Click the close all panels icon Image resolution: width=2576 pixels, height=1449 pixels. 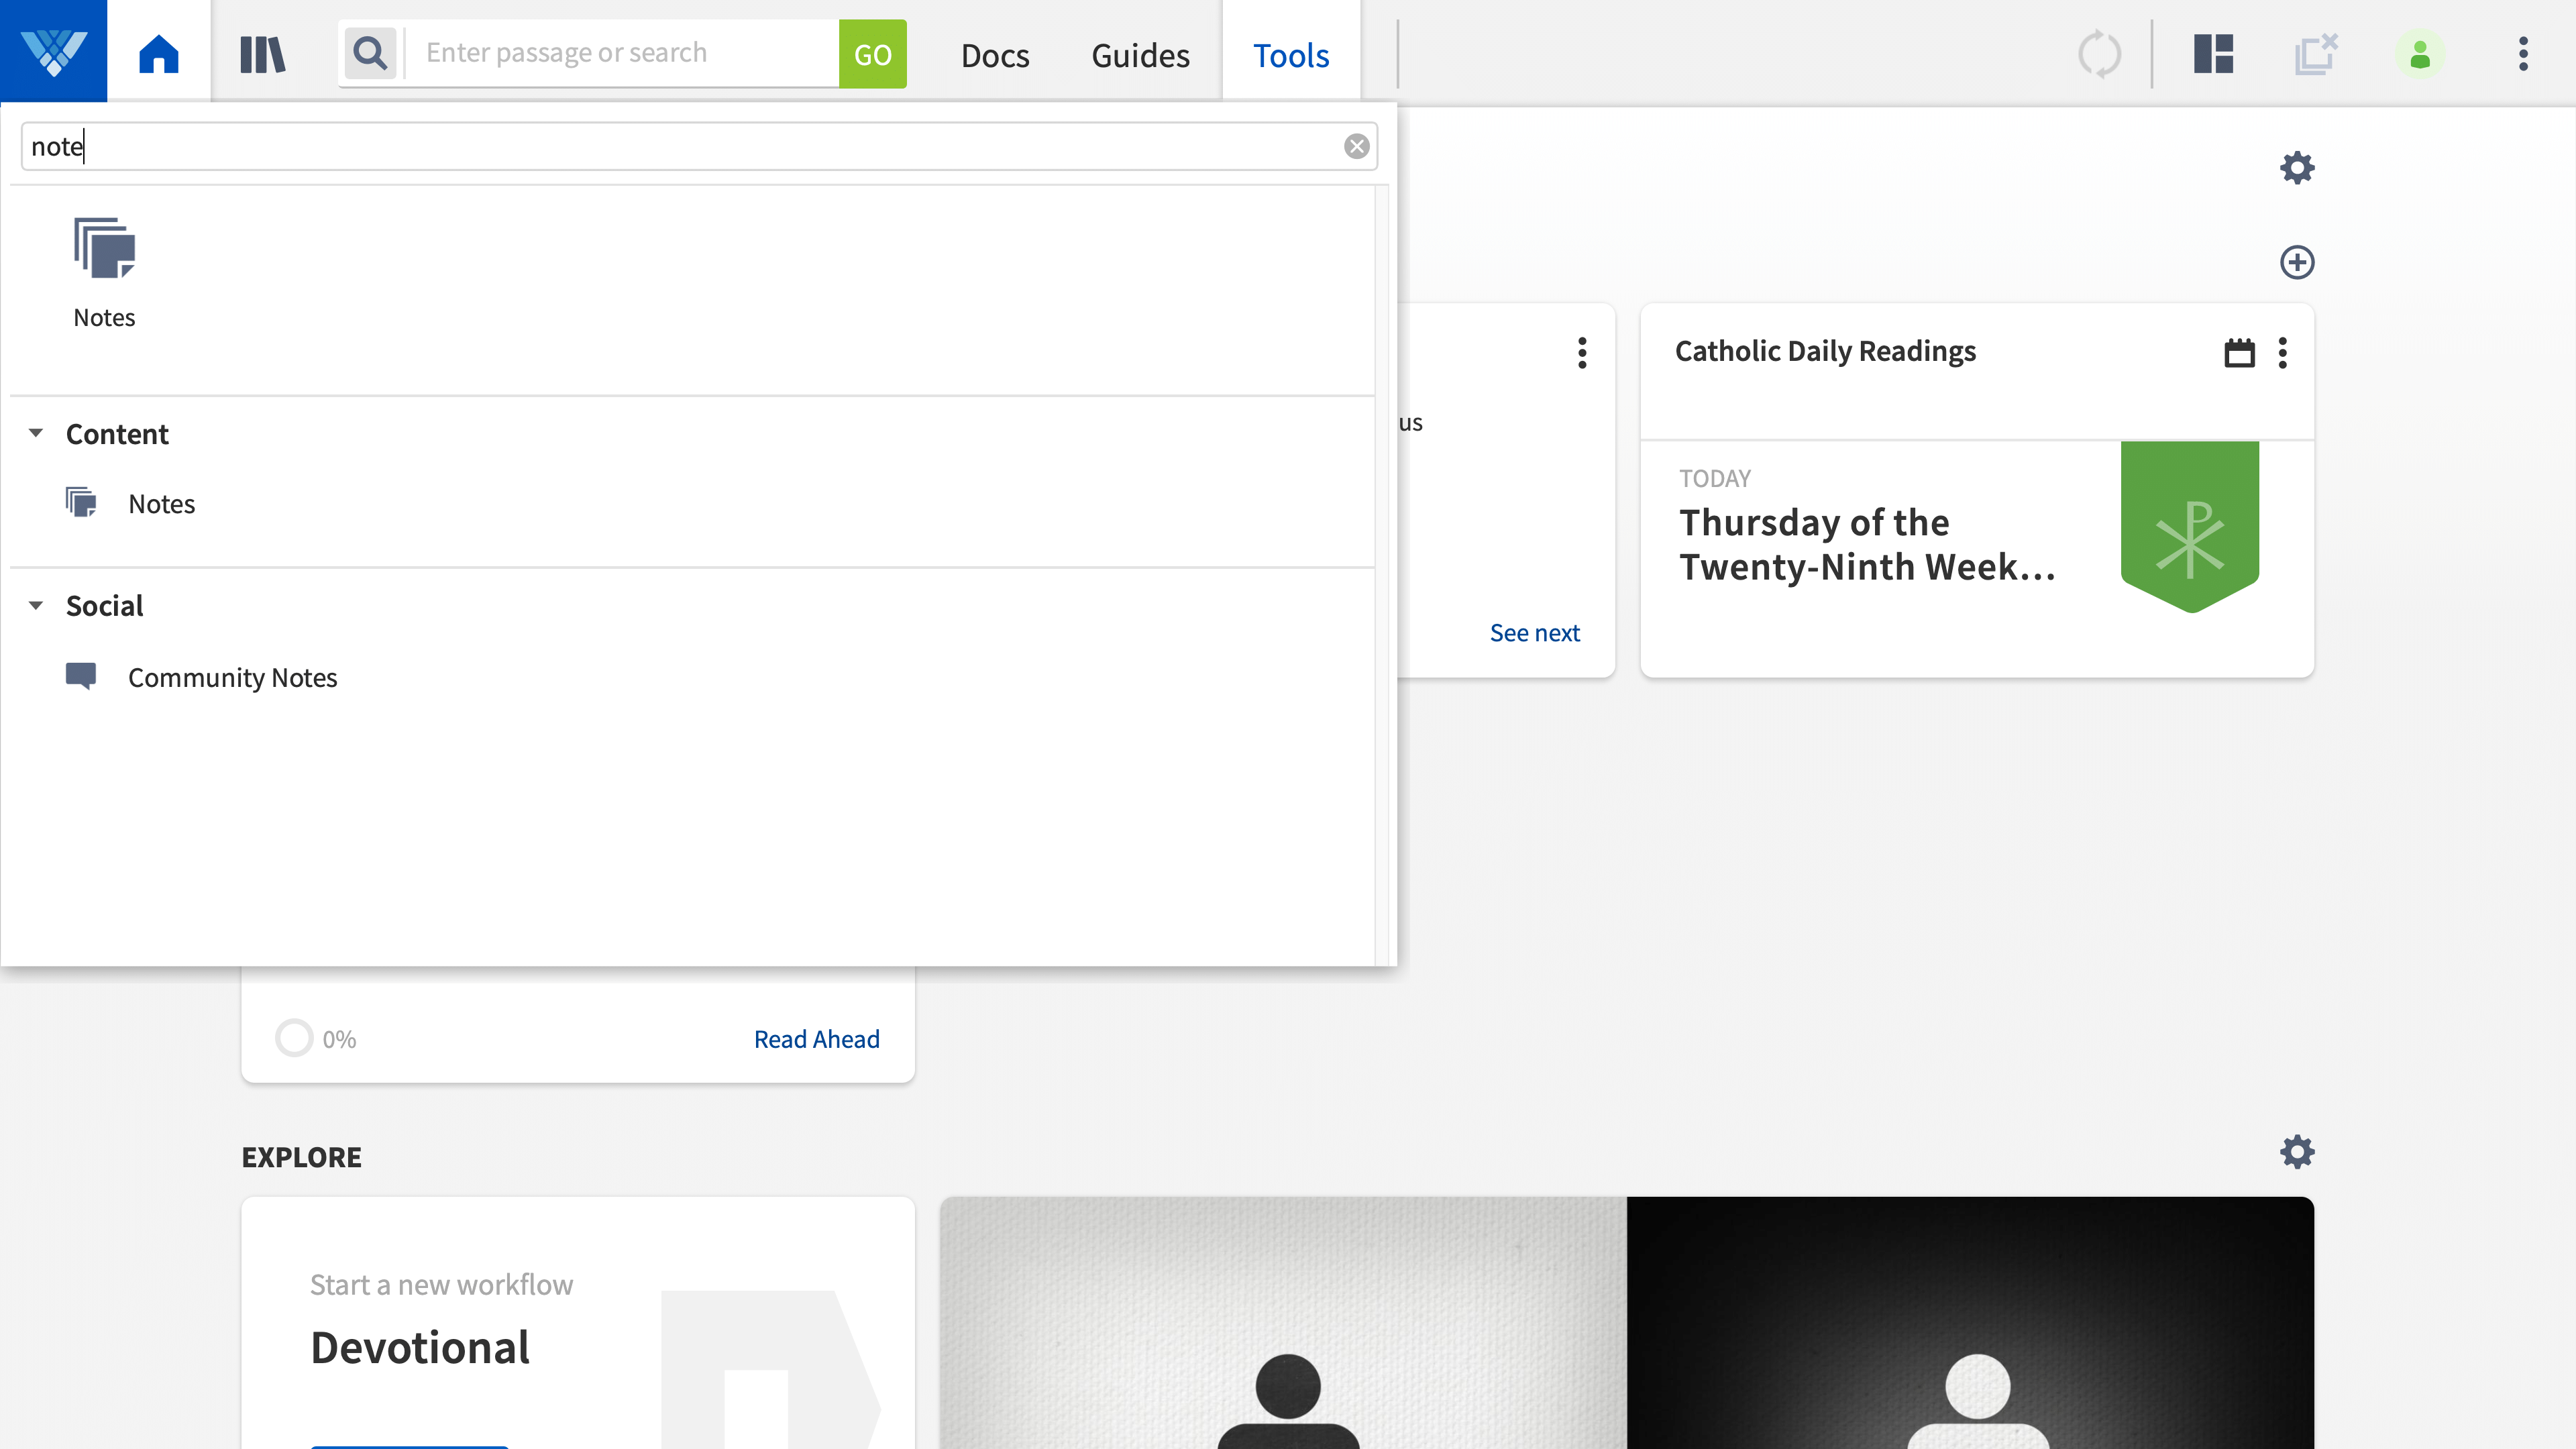coord(2316,54)
